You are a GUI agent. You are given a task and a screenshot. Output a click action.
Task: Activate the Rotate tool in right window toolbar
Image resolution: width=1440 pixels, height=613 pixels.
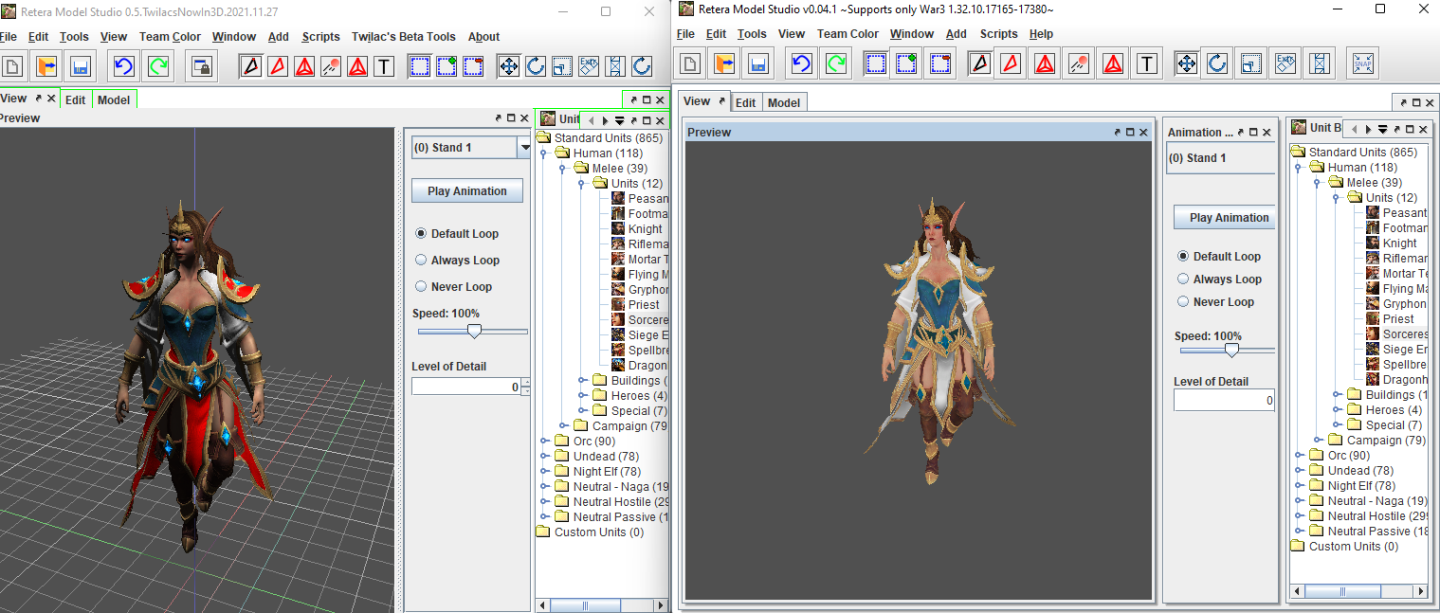tap(1217, 64)
